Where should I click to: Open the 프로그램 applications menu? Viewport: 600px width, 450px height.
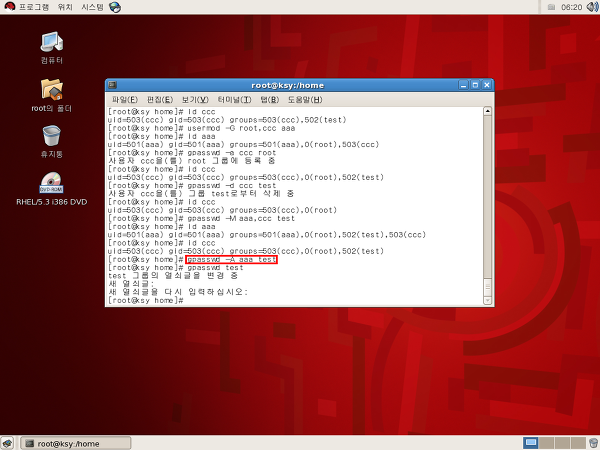click(34, 7)
